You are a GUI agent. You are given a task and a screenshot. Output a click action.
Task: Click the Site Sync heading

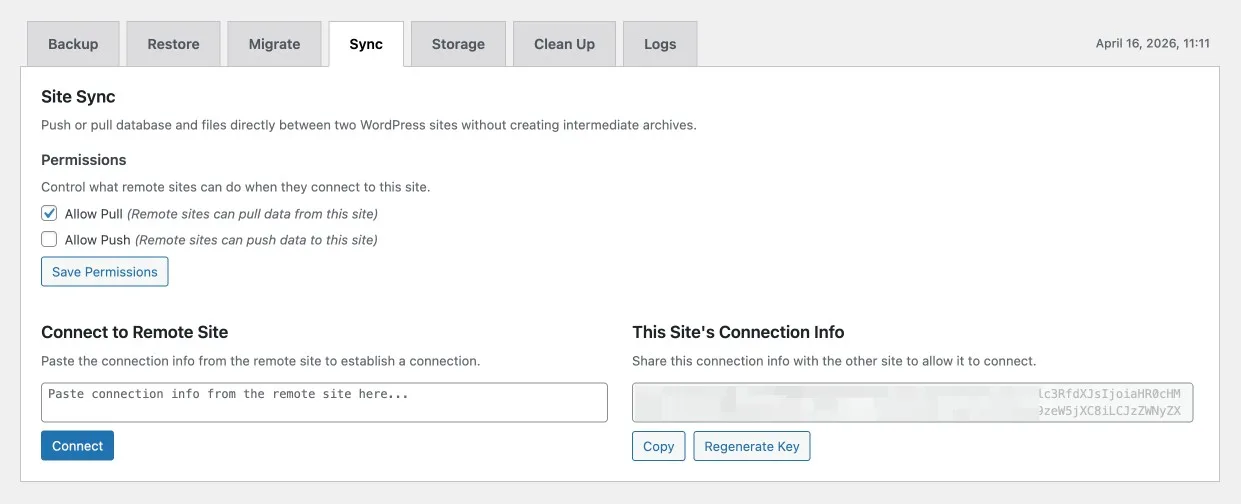click(78, 97)
